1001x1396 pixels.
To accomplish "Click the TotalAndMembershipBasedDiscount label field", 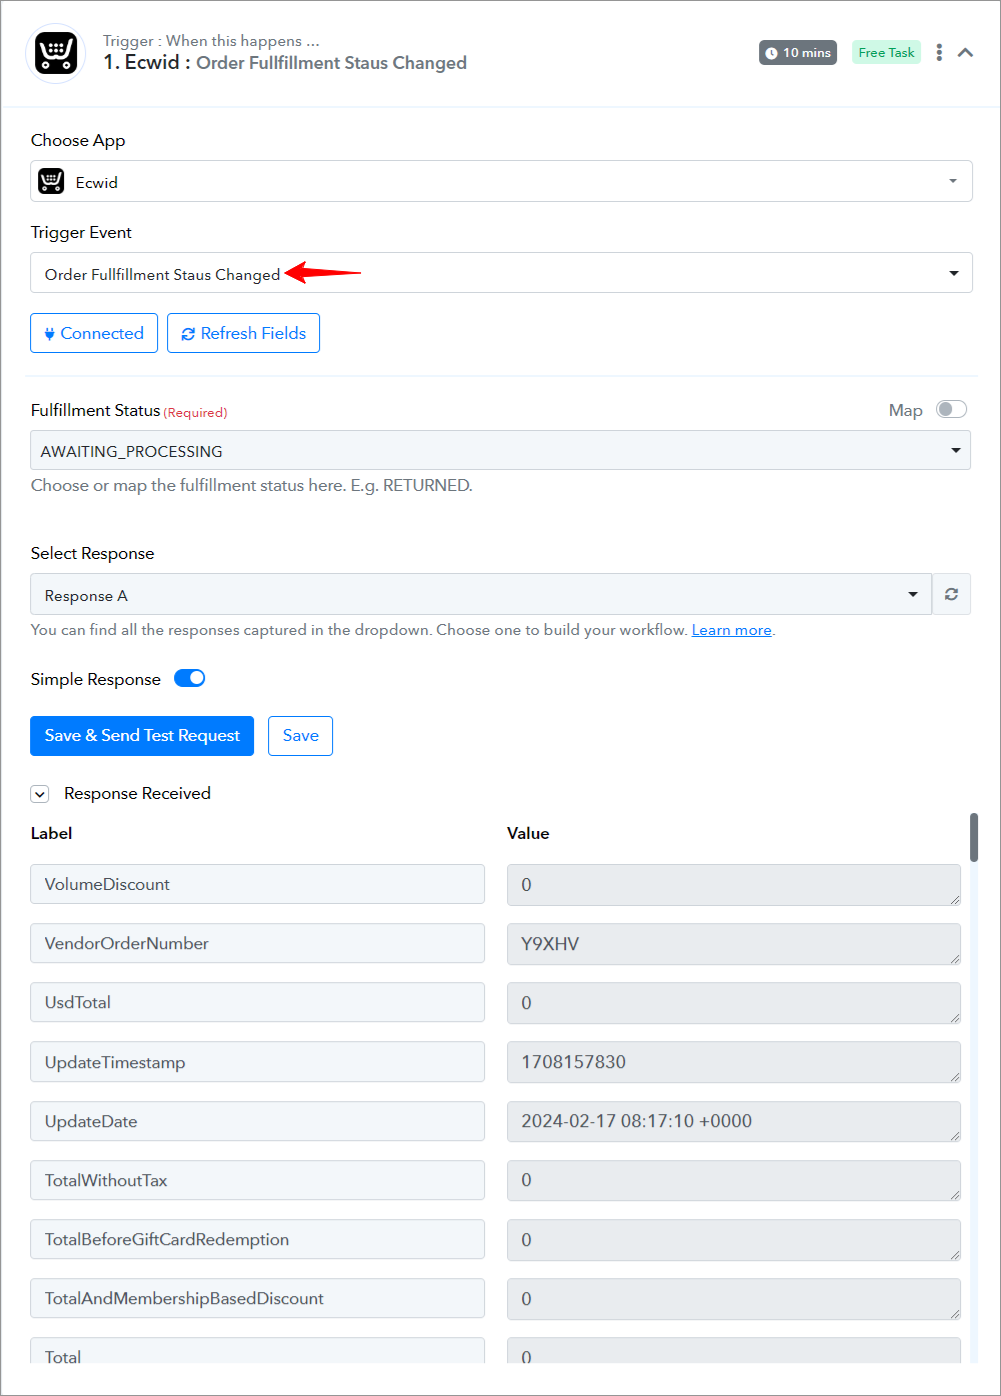I will coord(257,1298).
